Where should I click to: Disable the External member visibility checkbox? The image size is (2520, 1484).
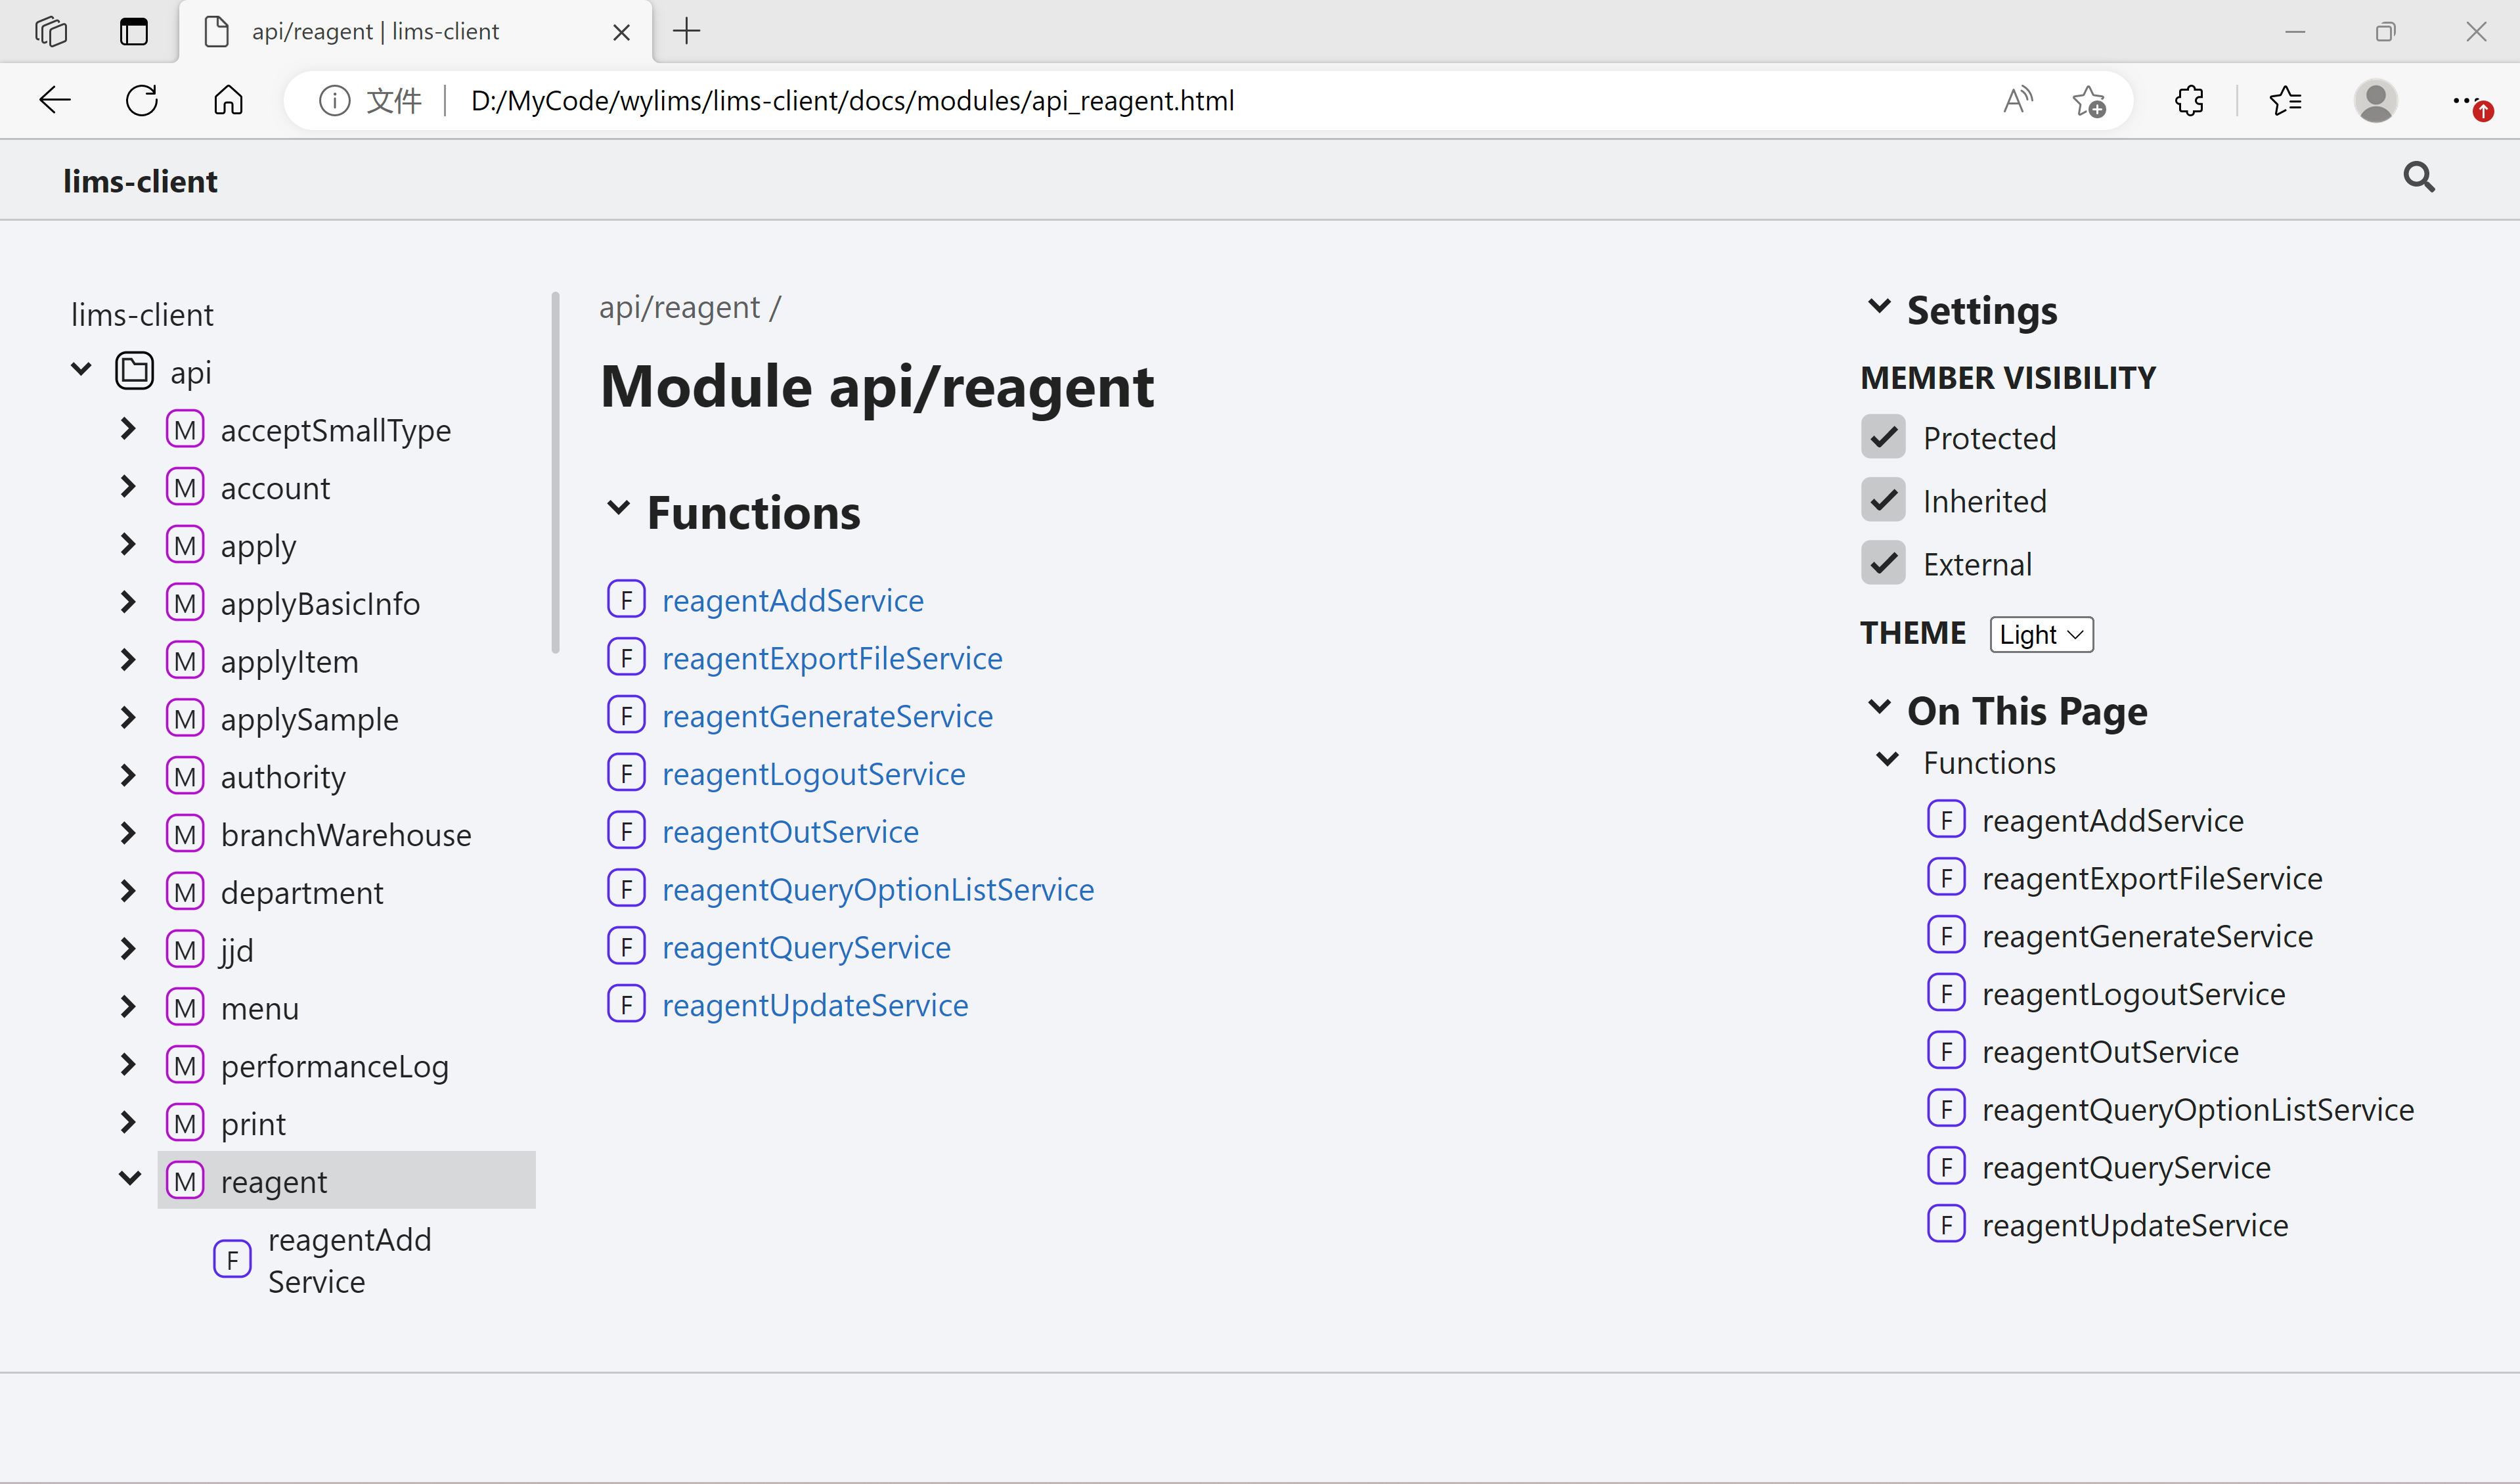click(x=1883, y=563)
